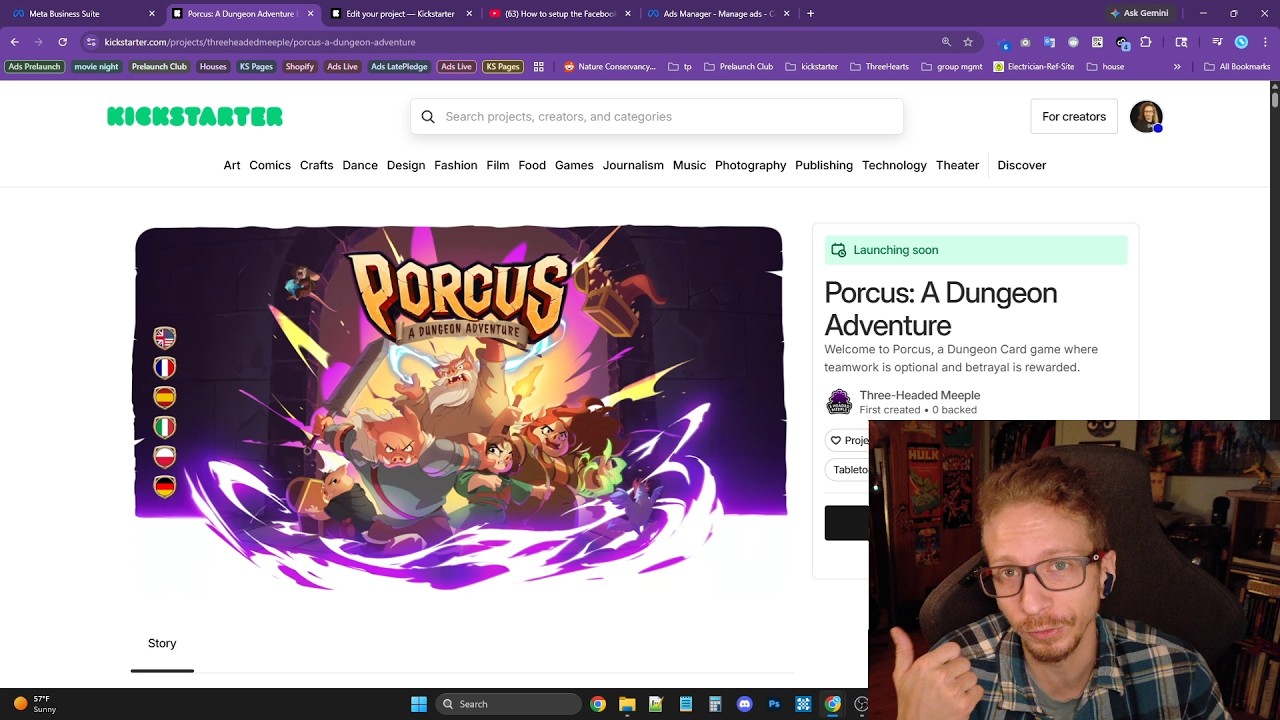Open the Windows Start menu
1280x720 pixels.
[x=419, y=704]
